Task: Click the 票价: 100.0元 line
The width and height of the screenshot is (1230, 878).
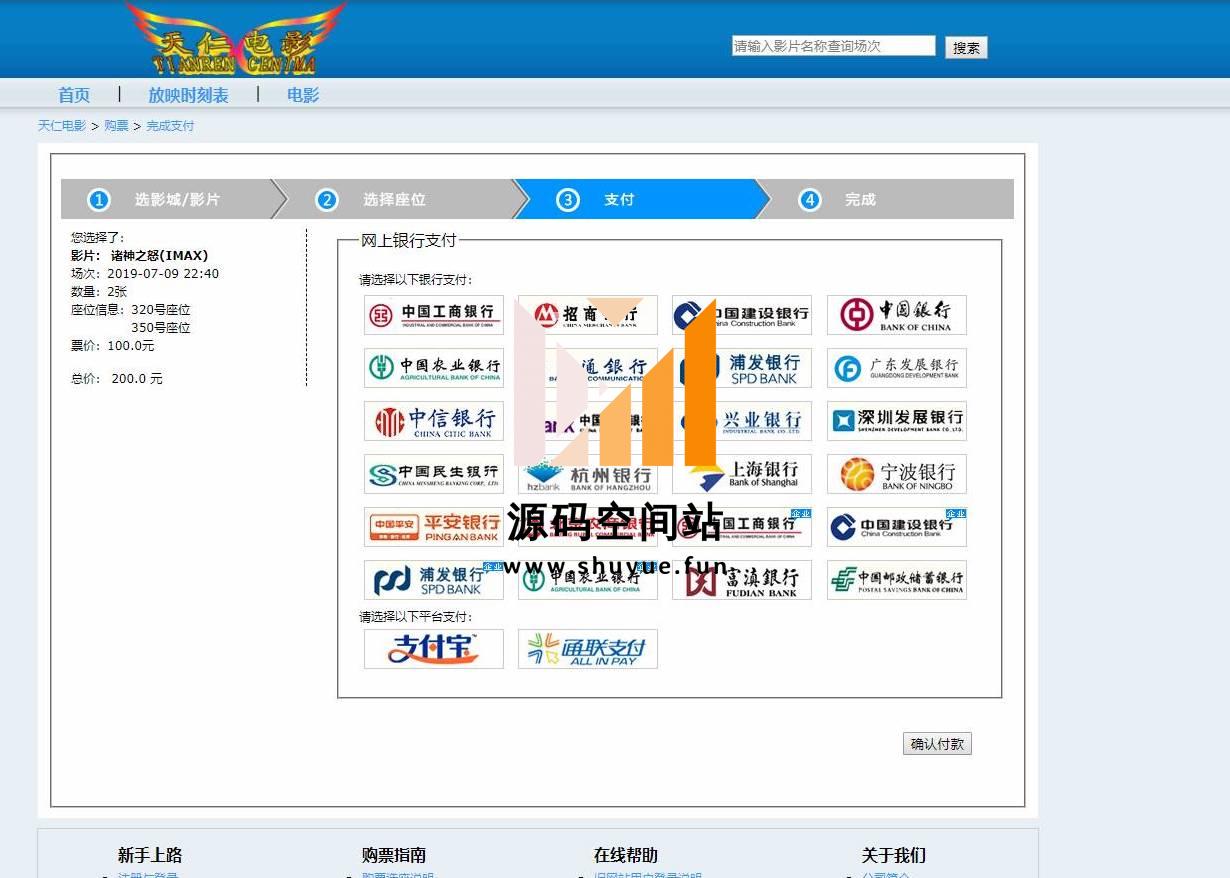Action: (113, 346)
